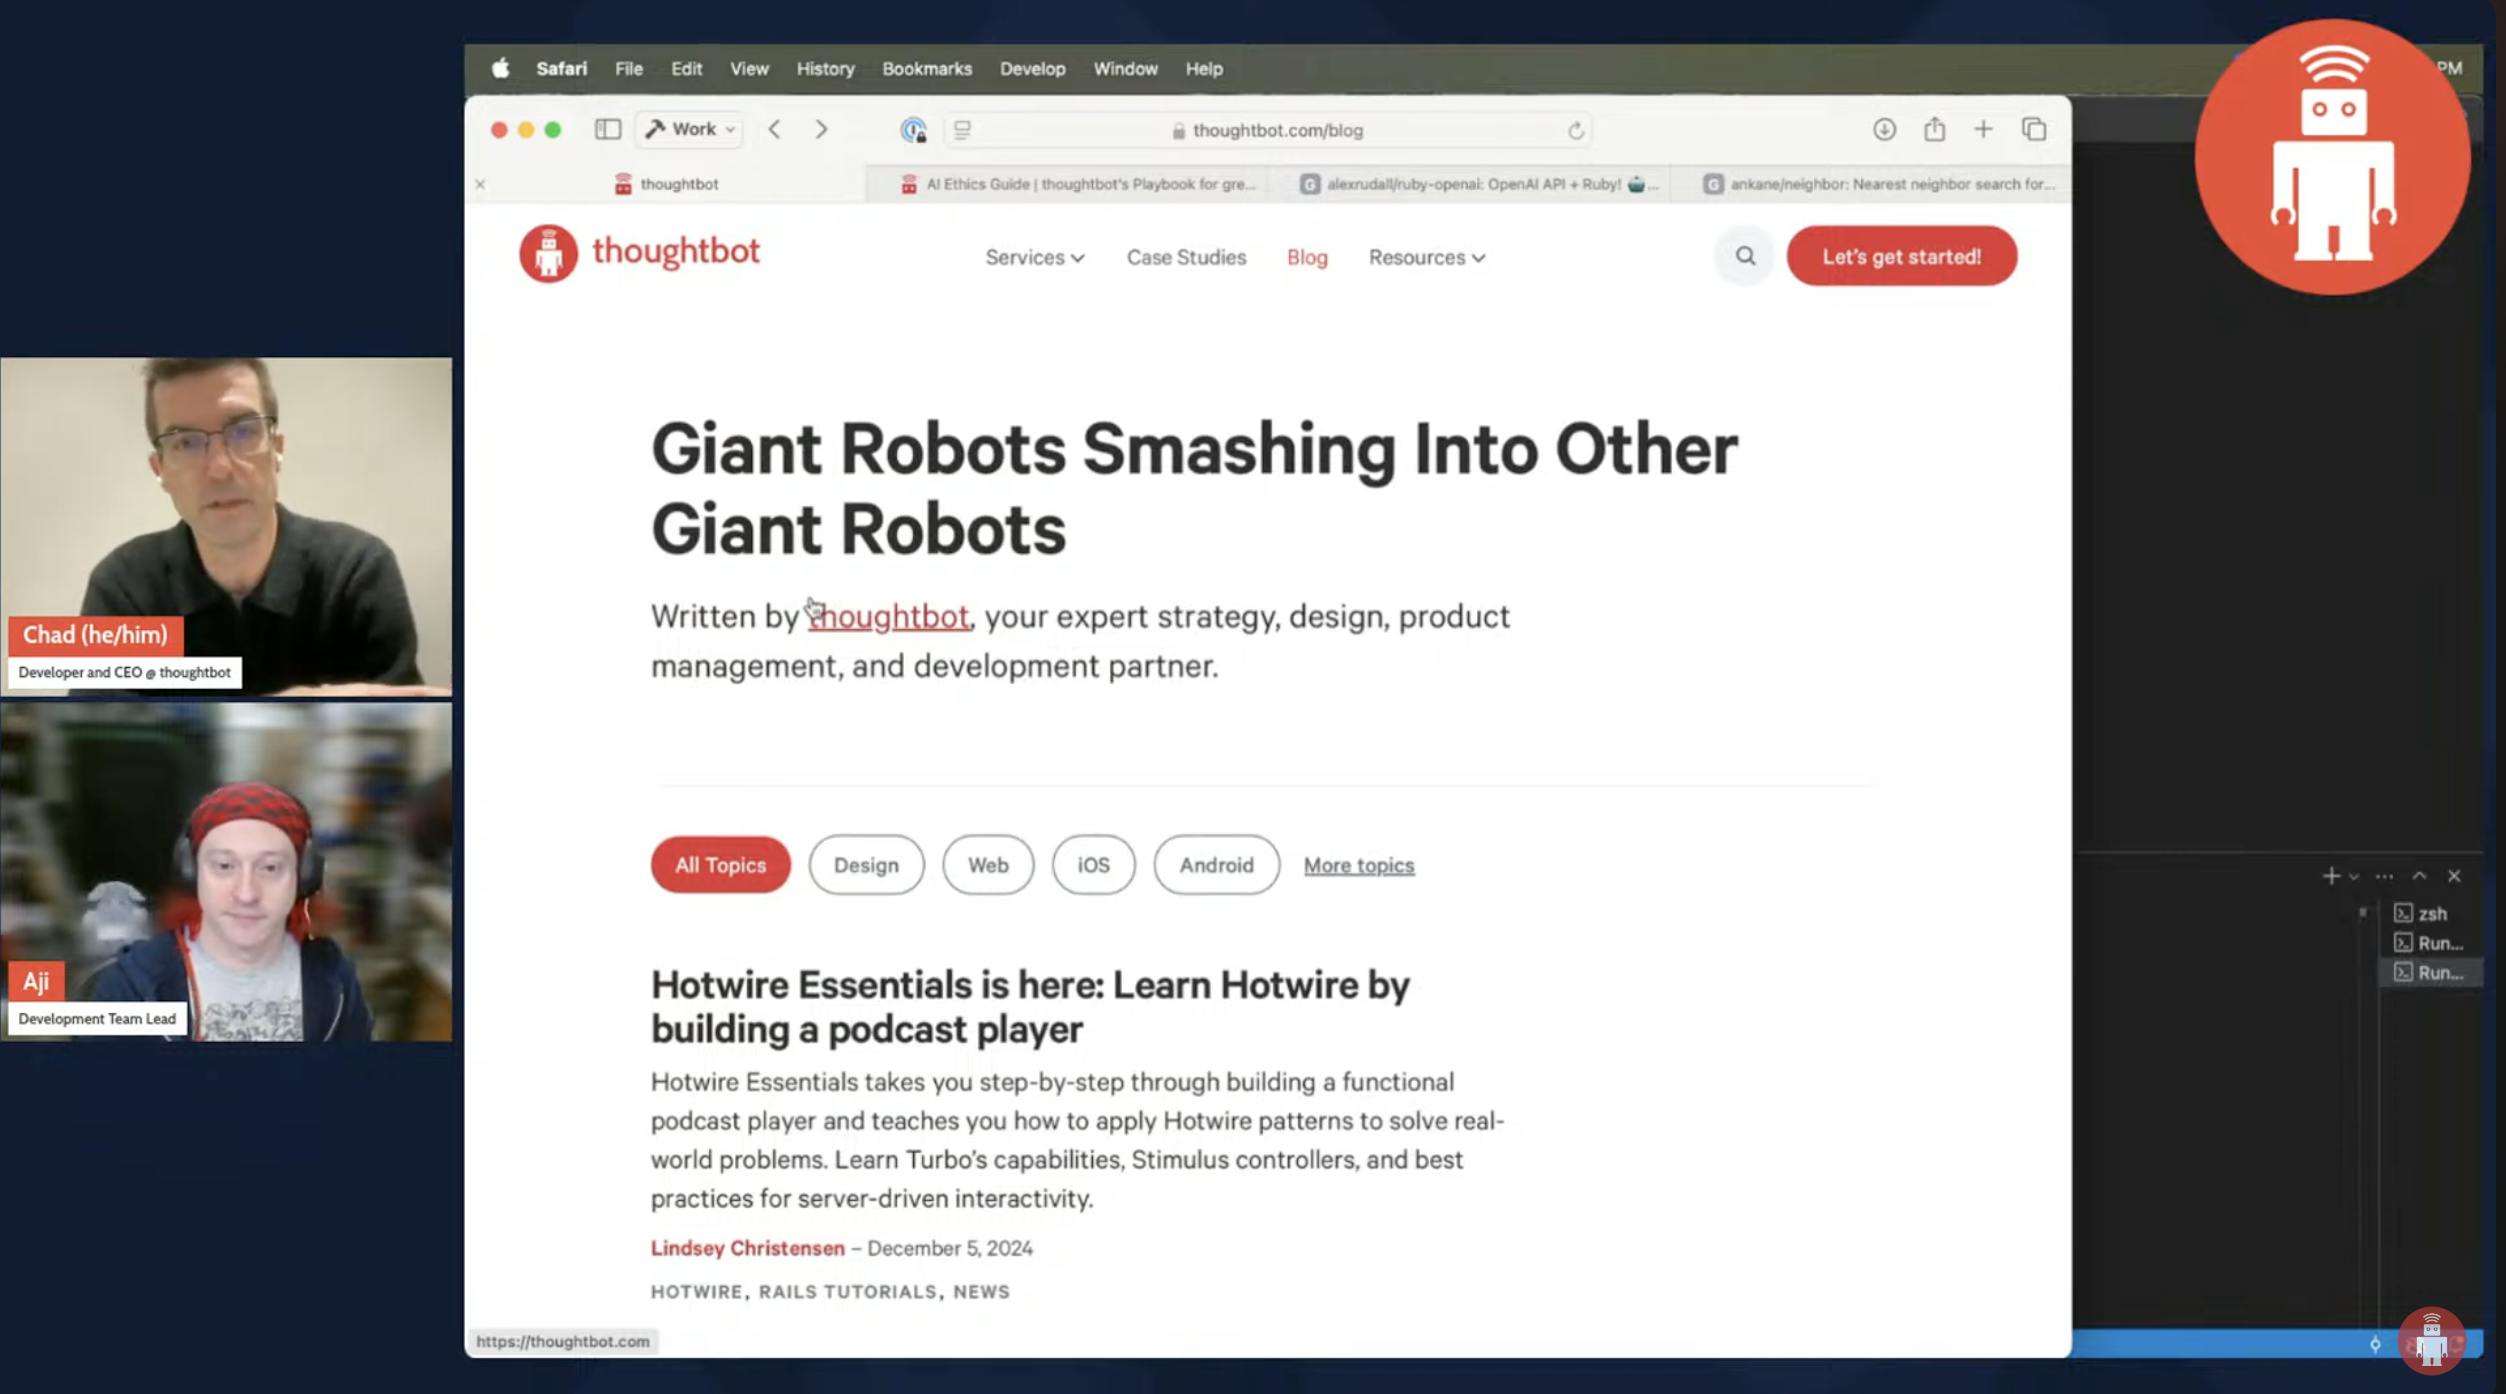Open the Develop menu

pos(1032,68)
